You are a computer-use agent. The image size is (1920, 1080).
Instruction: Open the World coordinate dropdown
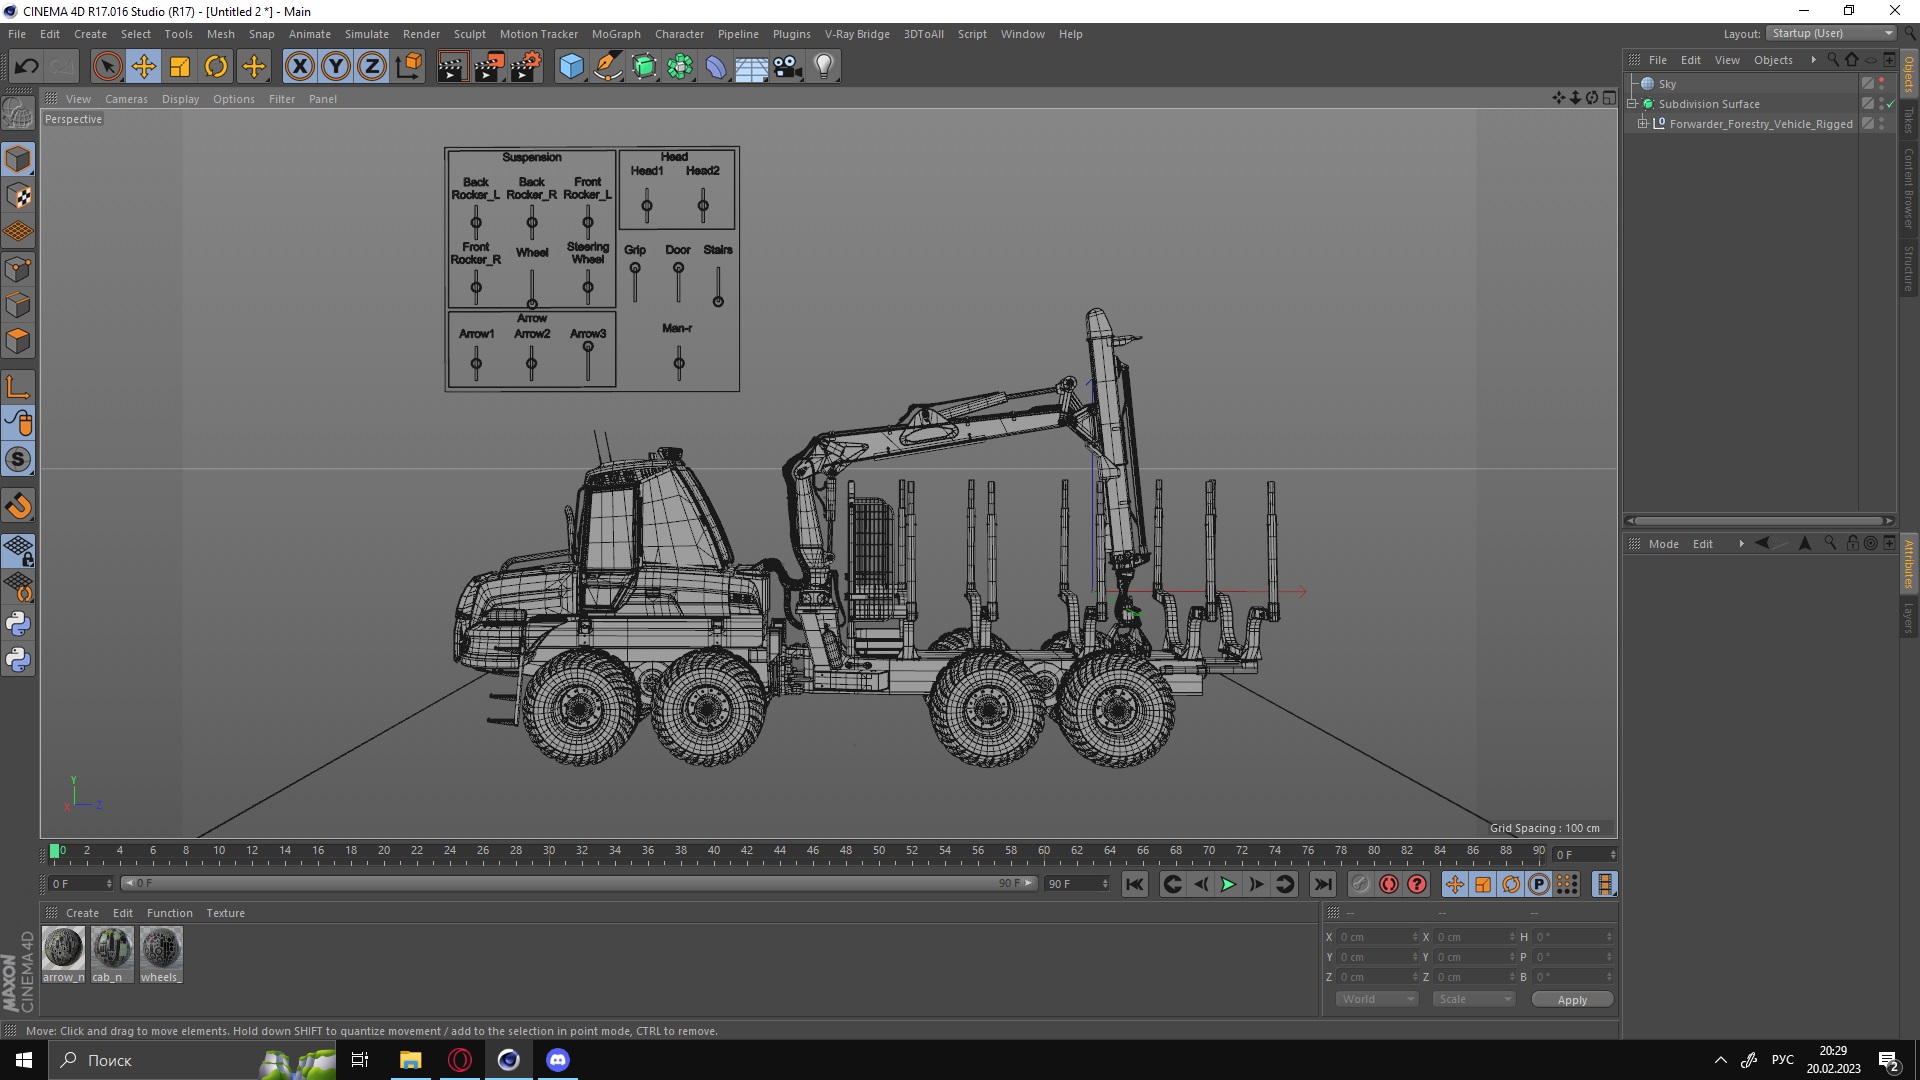[1377, 999]
